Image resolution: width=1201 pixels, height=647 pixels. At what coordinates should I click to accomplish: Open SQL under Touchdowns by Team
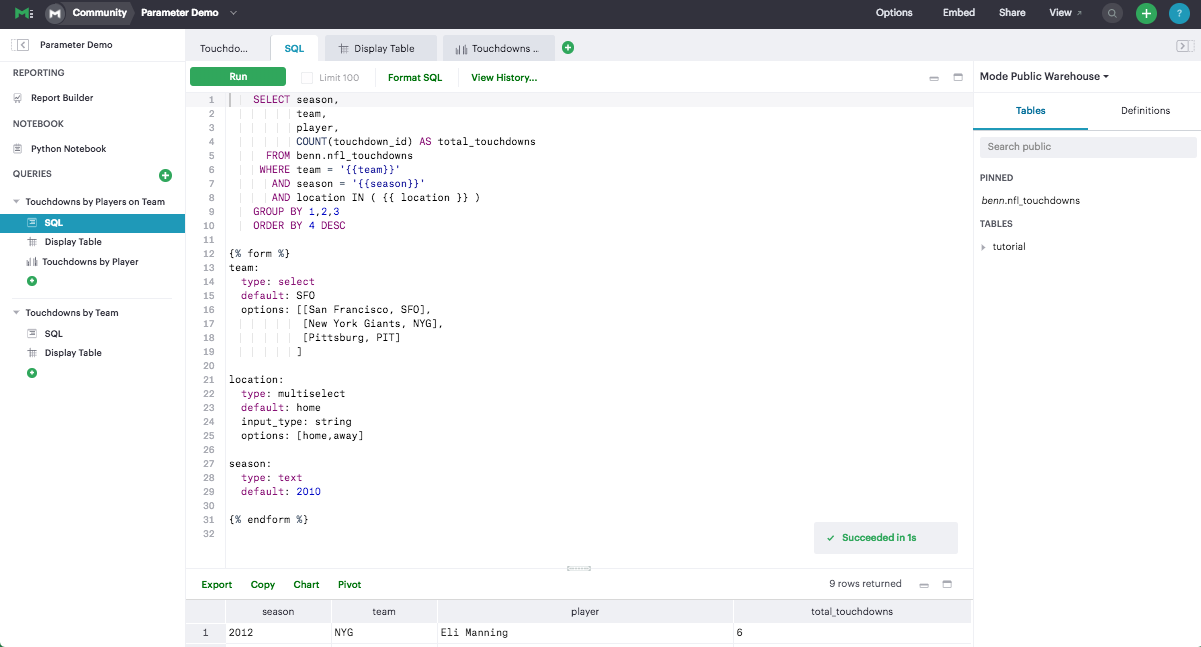tap(53, 334)
